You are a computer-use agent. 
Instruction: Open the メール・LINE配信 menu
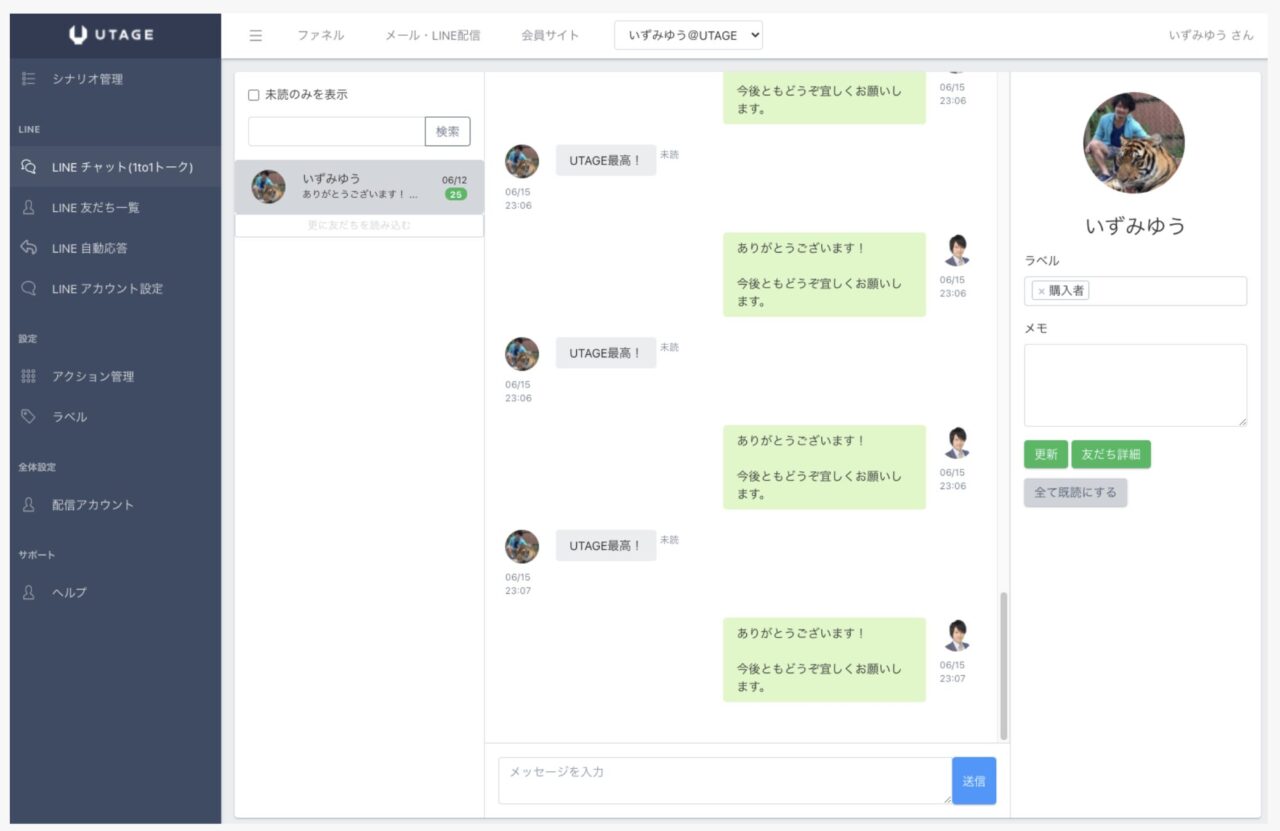[x=433, y=35]
